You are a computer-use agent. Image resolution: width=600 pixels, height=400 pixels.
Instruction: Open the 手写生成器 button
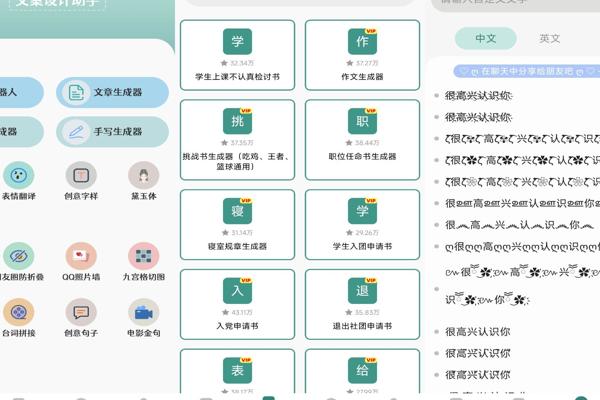(x=112, y=132)
